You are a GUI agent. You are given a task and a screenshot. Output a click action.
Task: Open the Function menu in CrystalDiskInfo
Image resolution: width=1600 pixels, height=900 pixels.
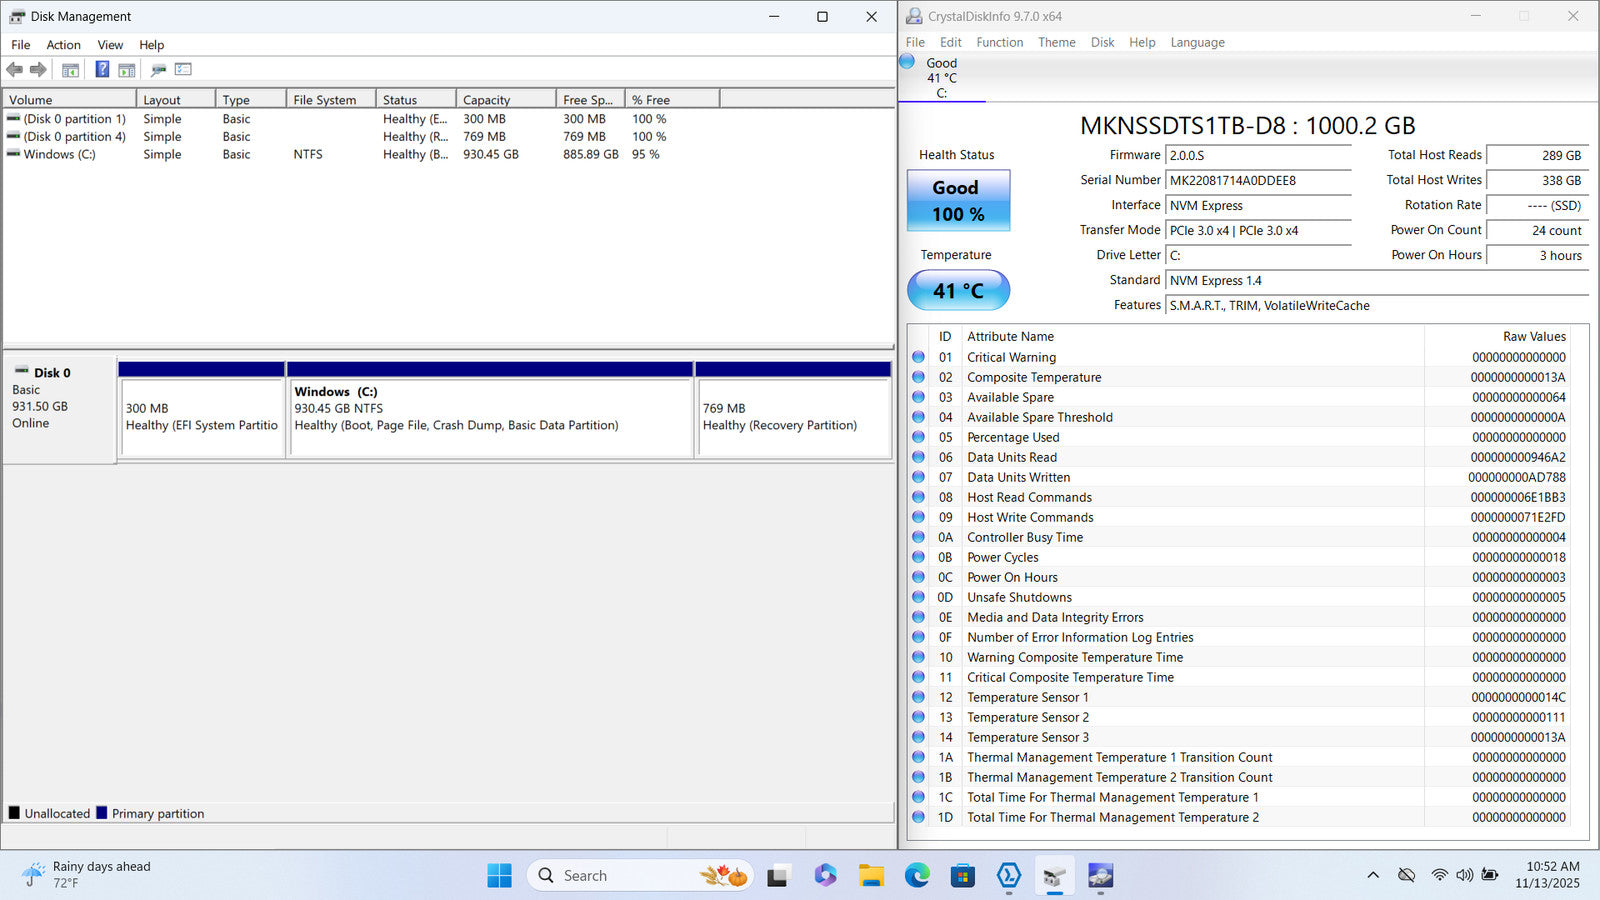[999, 42]
